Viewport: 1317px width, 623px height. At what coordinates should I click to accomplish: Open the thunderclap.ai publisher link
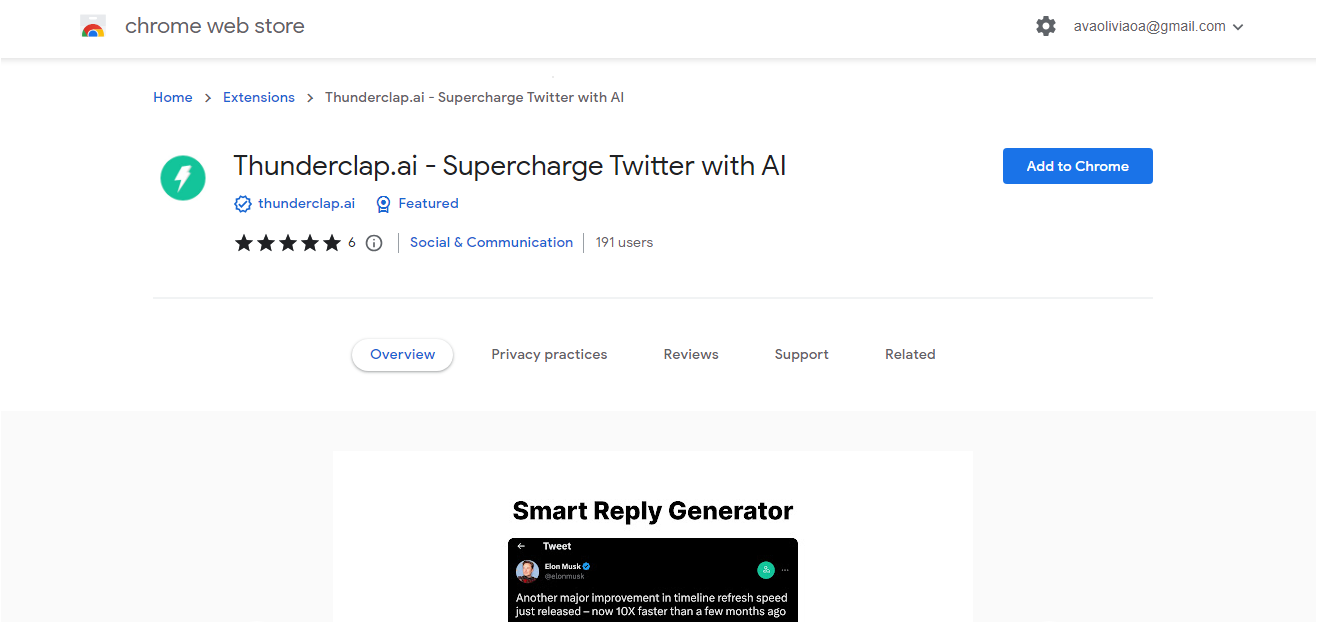click(306, 204)
